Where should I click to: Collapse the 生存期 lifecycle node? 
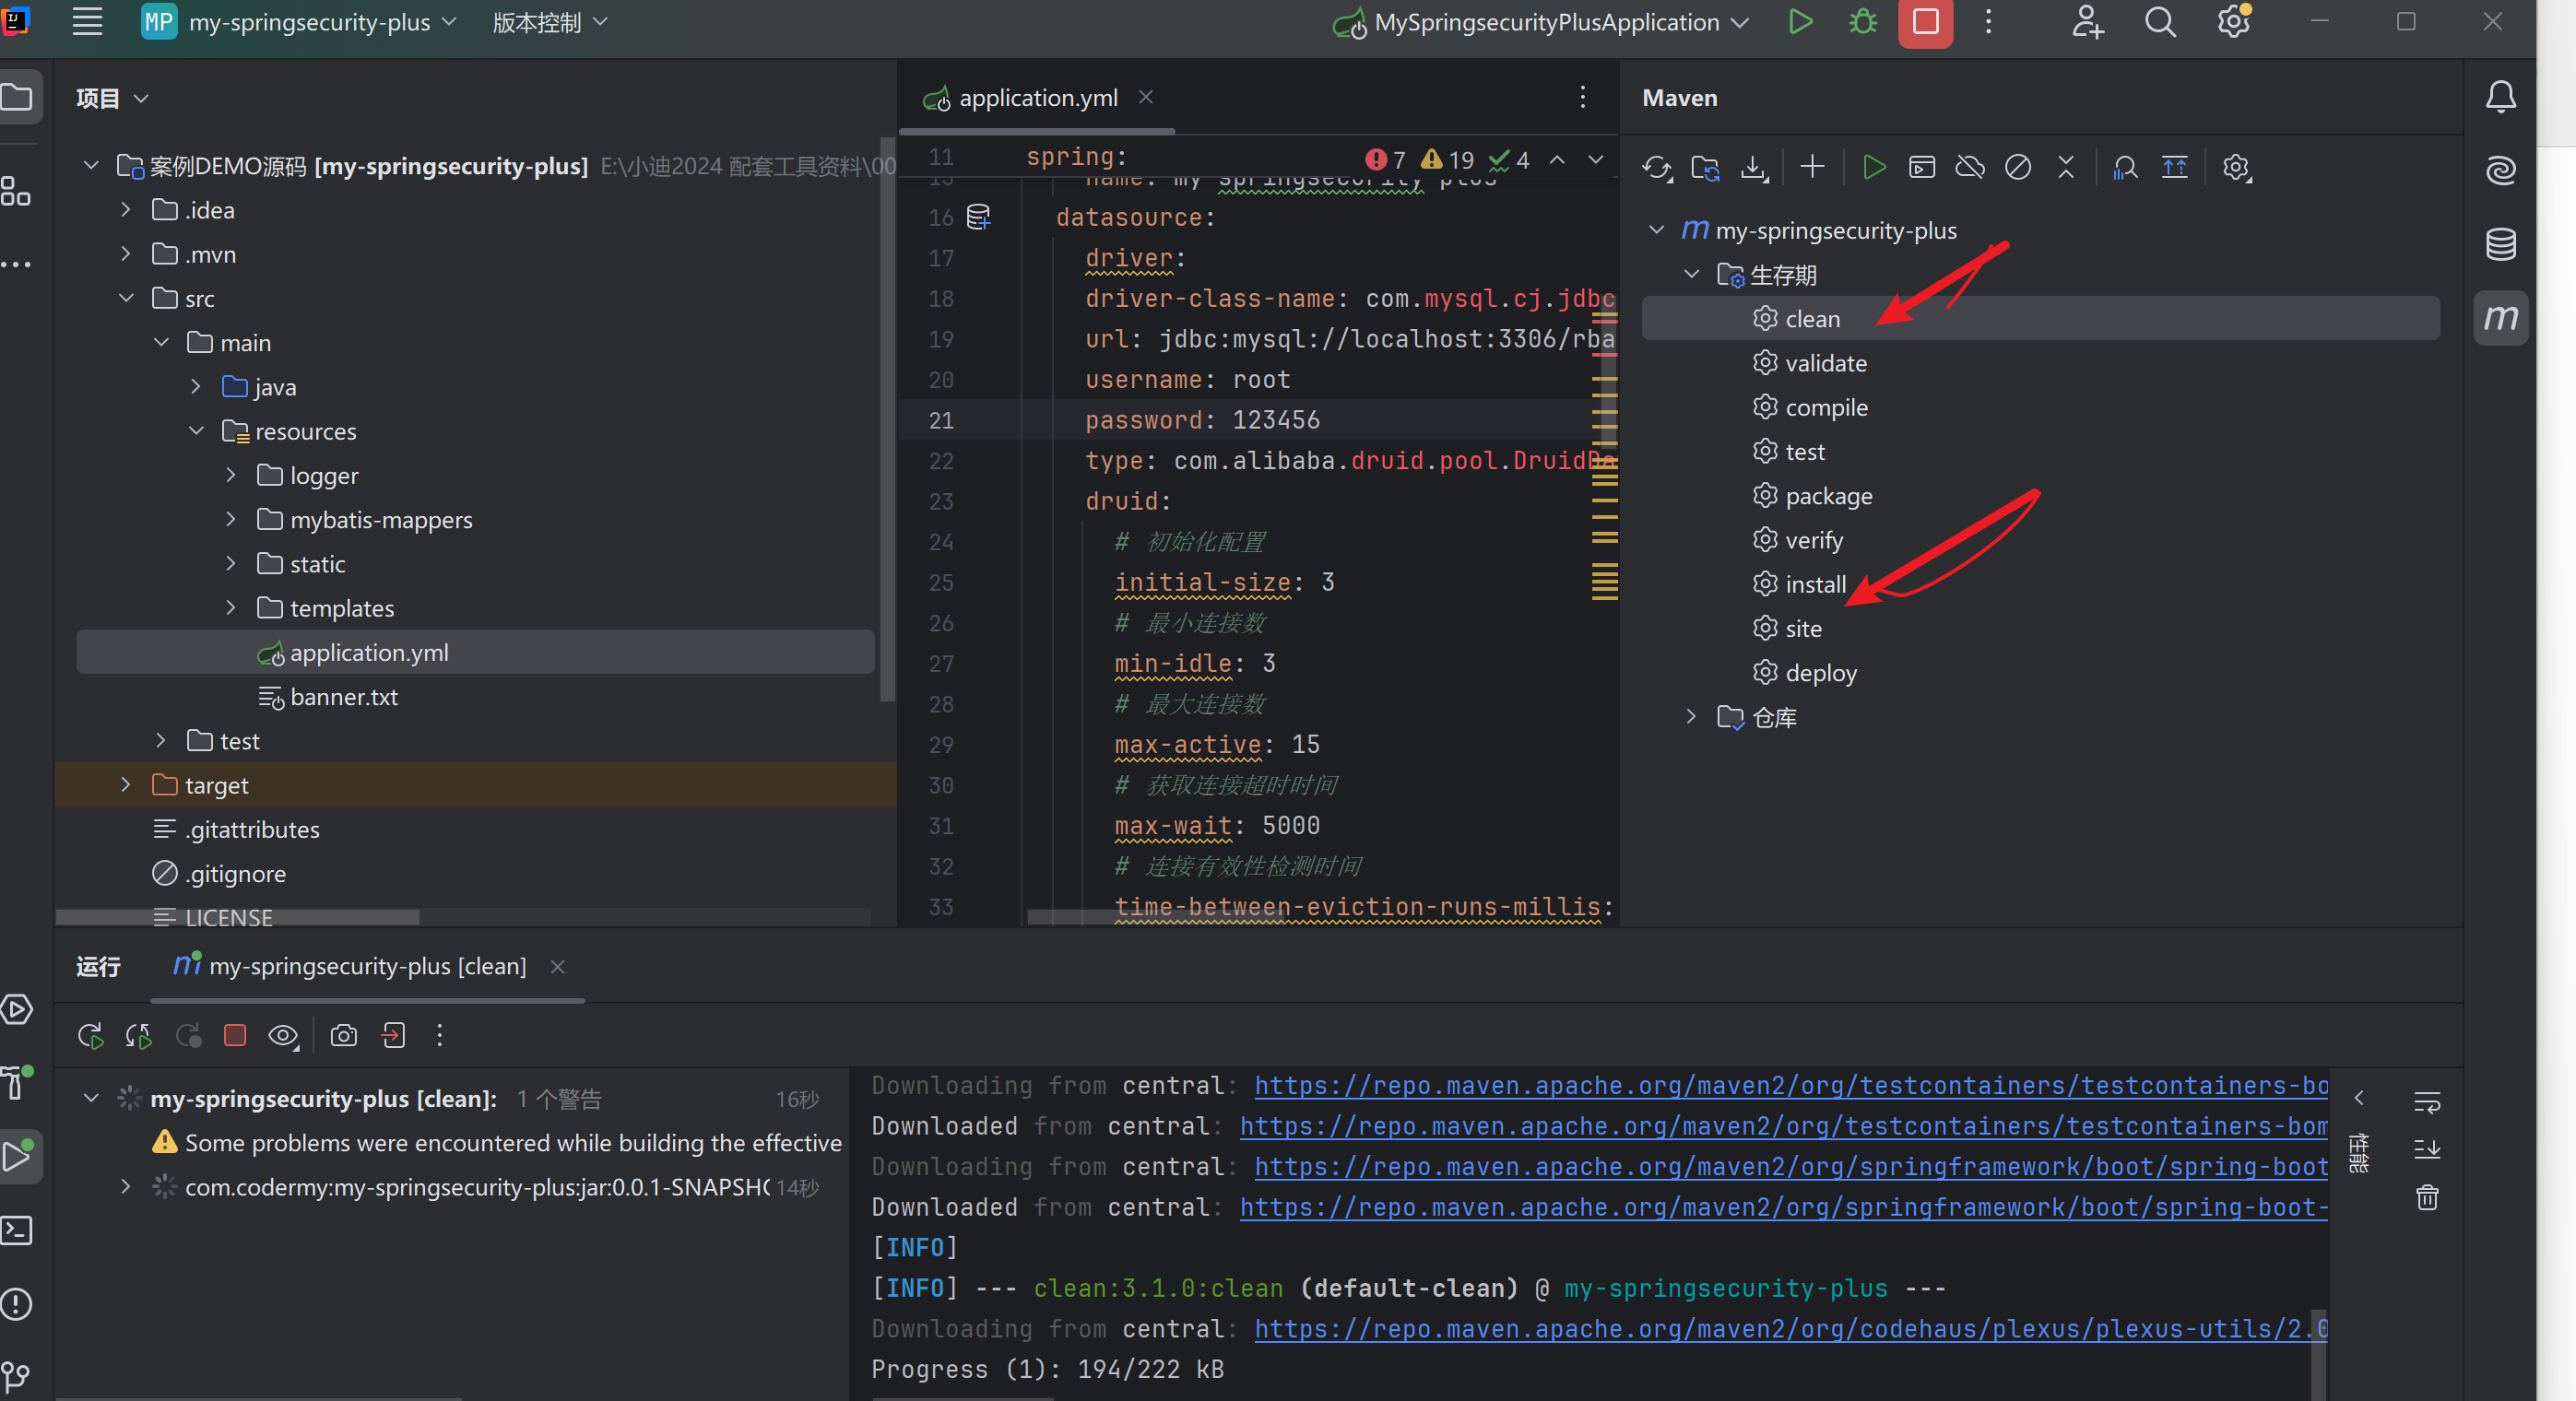1691,274
